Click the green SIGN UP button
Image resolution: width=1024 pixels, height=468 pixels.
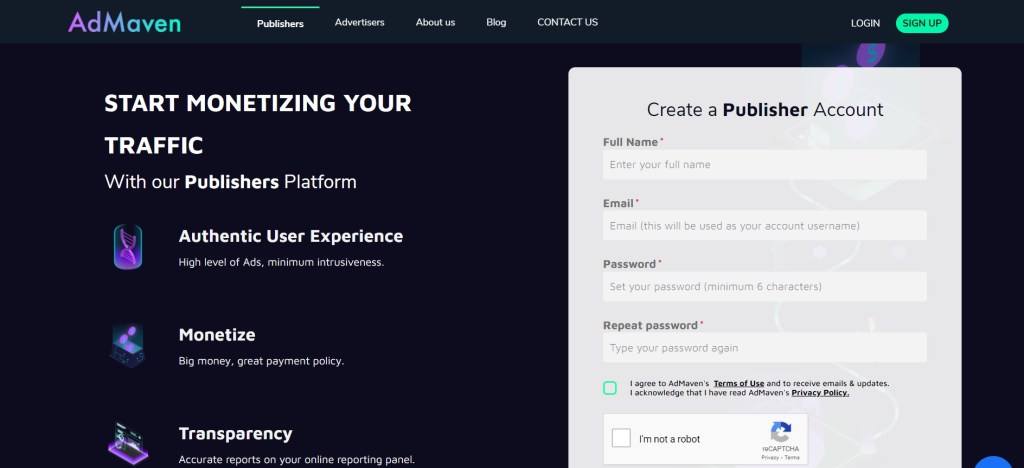coord(922,23)
